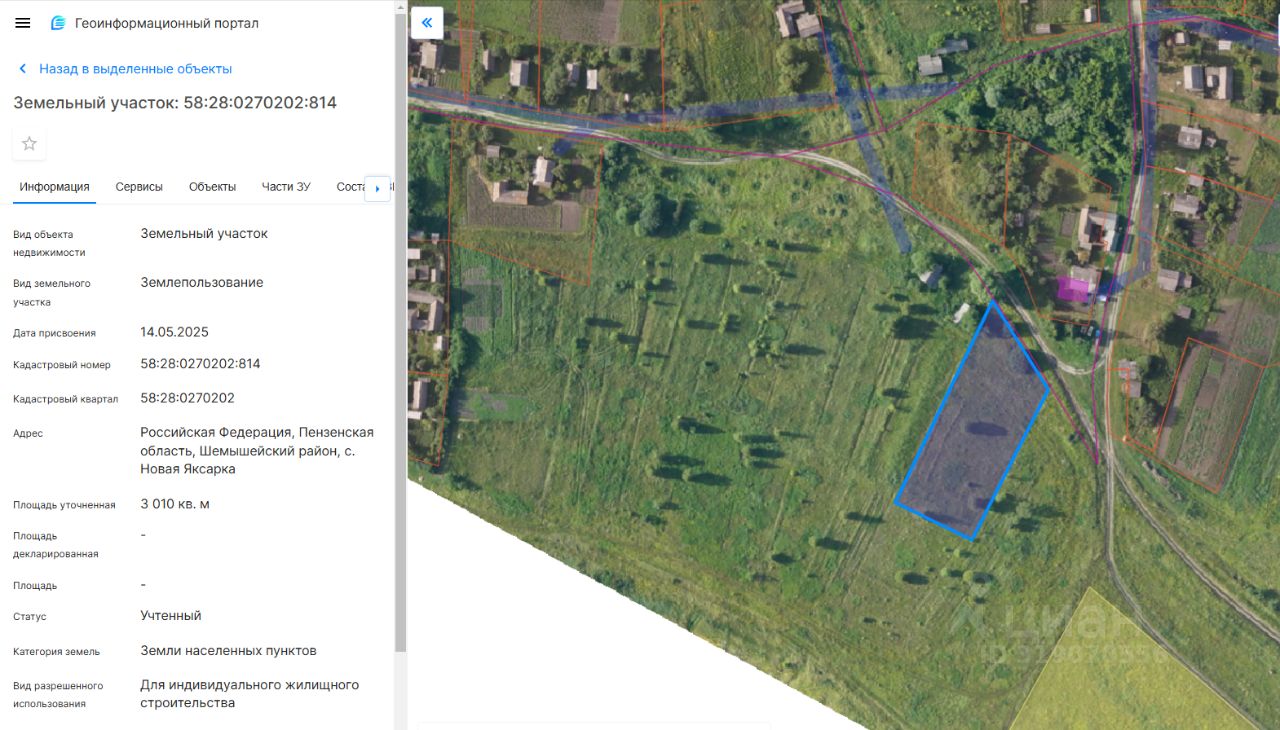The height and width of the screenshot is (730, 1280).
Task: Collapse side panel with double-chevron button
Action: click(427, 22)
